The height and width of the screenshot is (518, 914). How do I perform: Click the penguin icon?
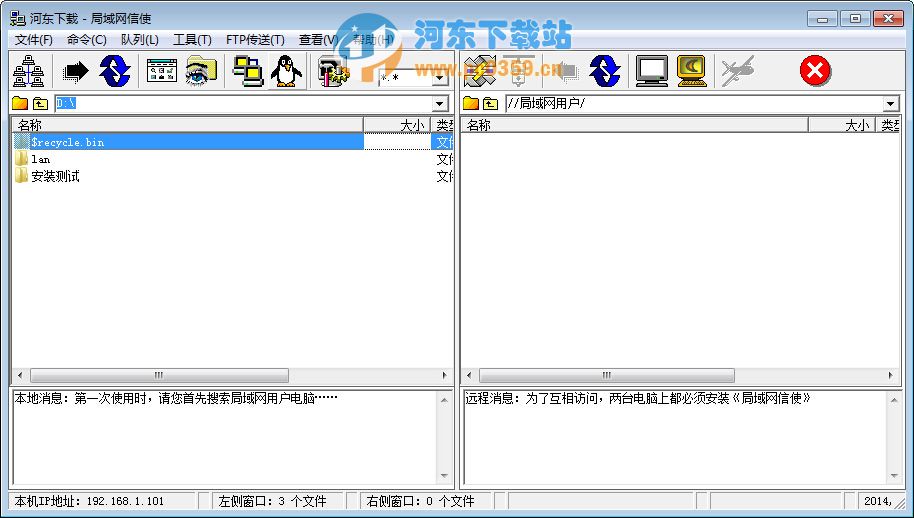click(286, 71)
